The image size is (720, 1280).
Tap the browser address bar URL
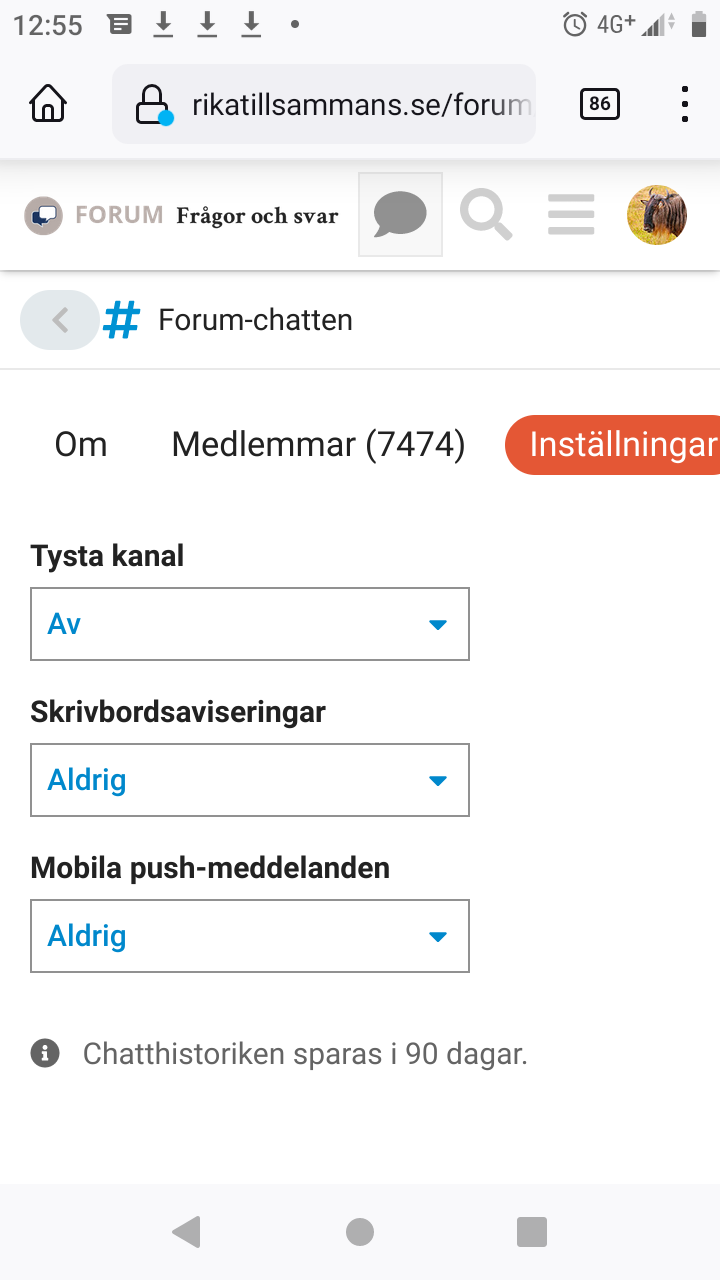(x=360, y=104)
